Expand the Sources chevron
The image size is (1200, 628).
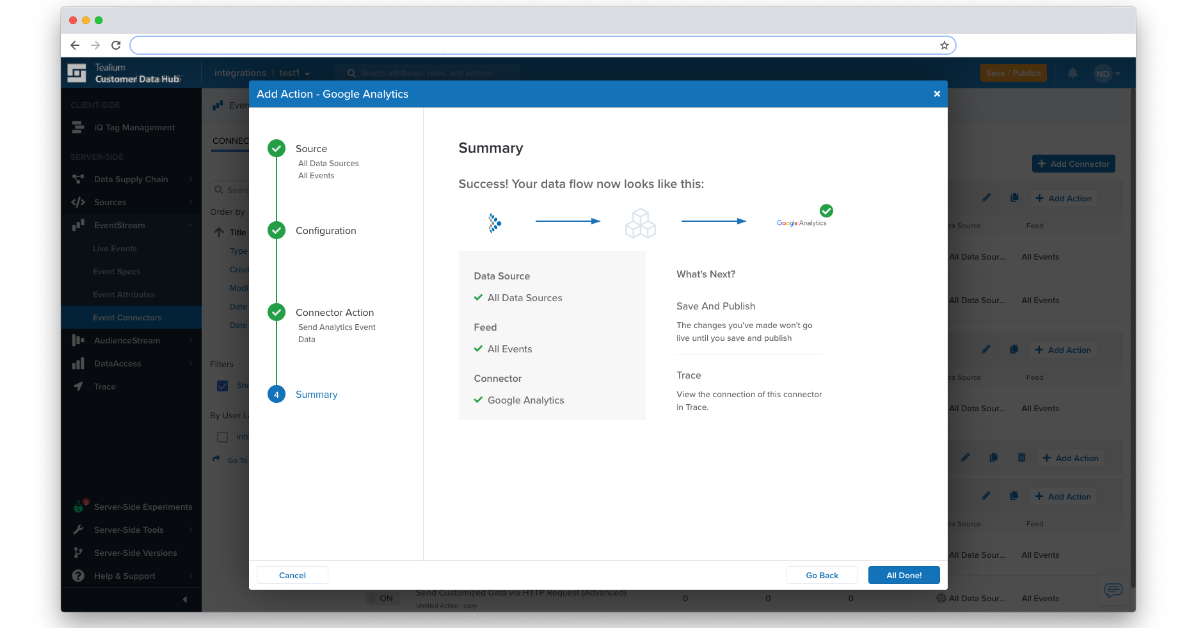pos(190,202)
